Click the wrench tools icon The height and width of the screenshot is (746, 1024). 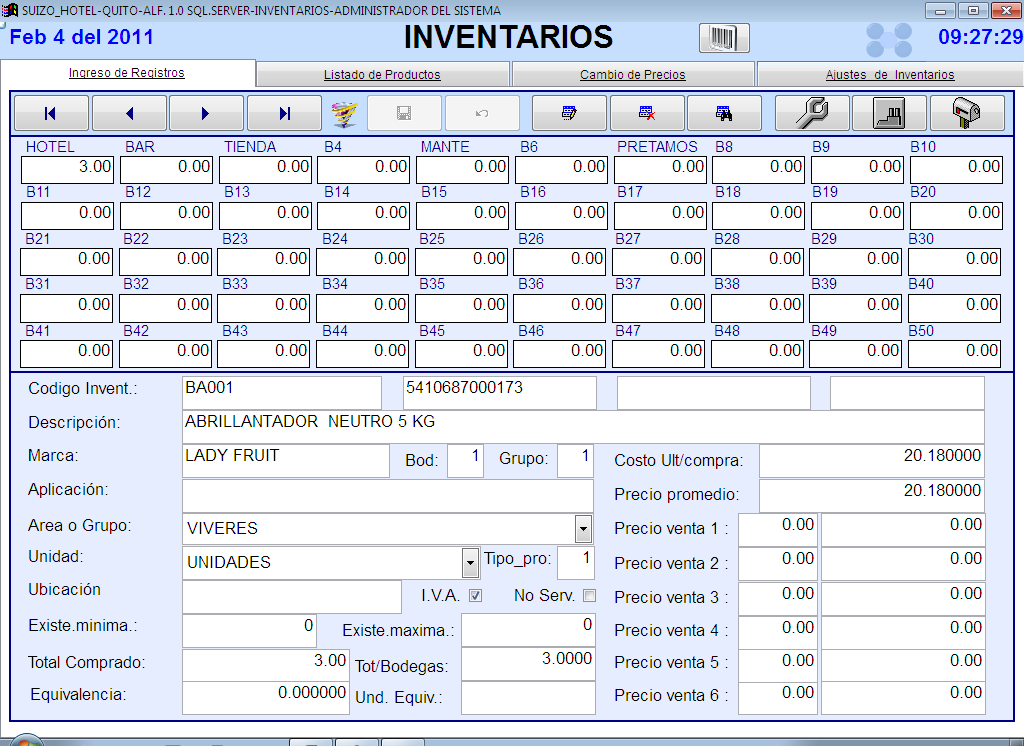[x=812, y=113]
